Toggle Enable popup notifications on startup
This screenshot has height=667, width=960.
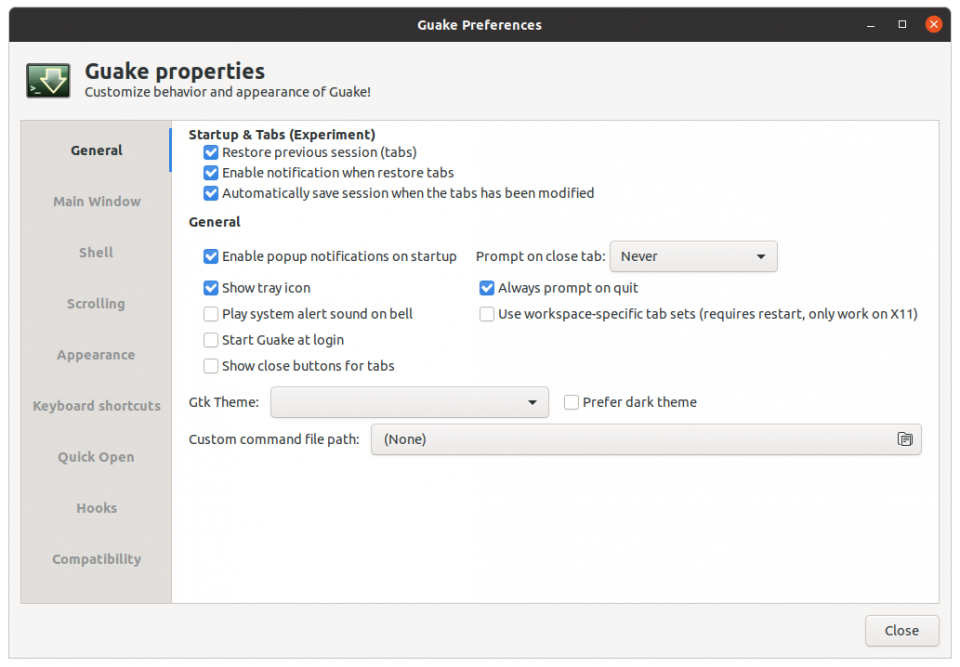(x=211, y=257)
